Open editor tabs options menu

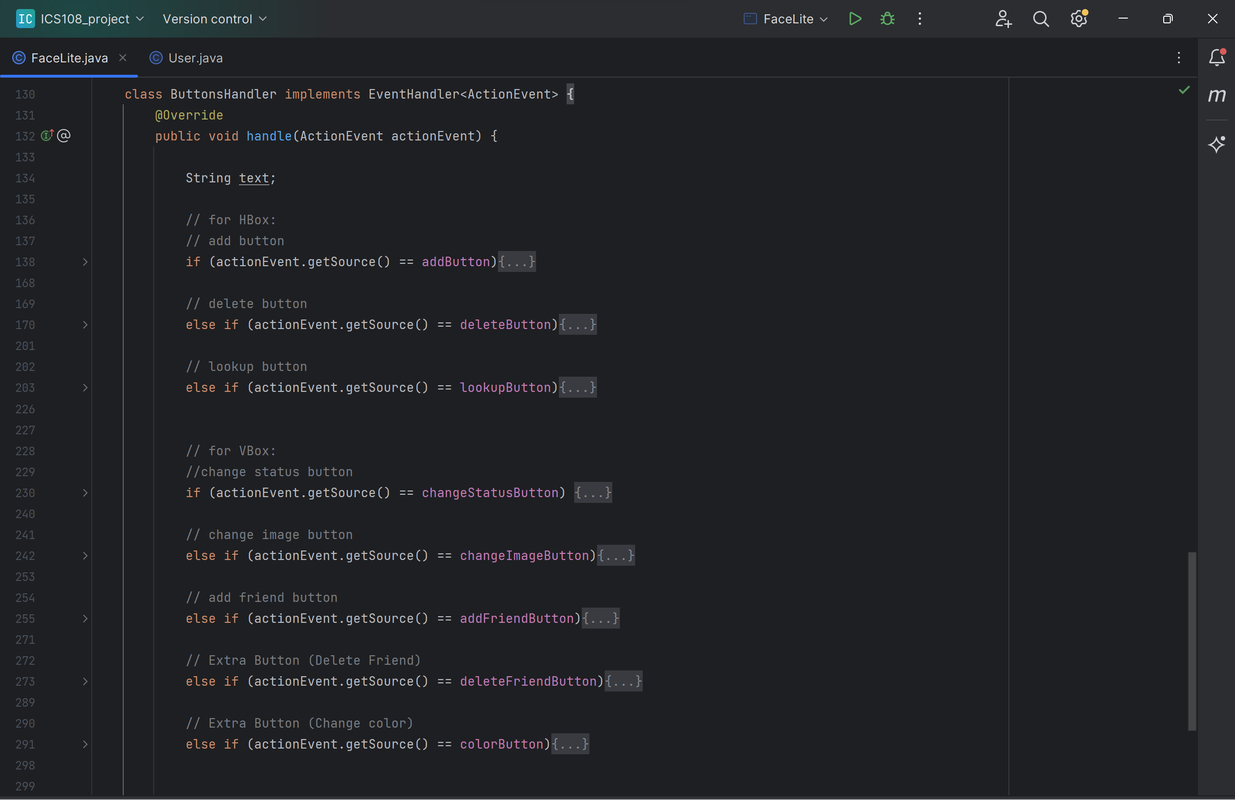tap(1179, 58)
